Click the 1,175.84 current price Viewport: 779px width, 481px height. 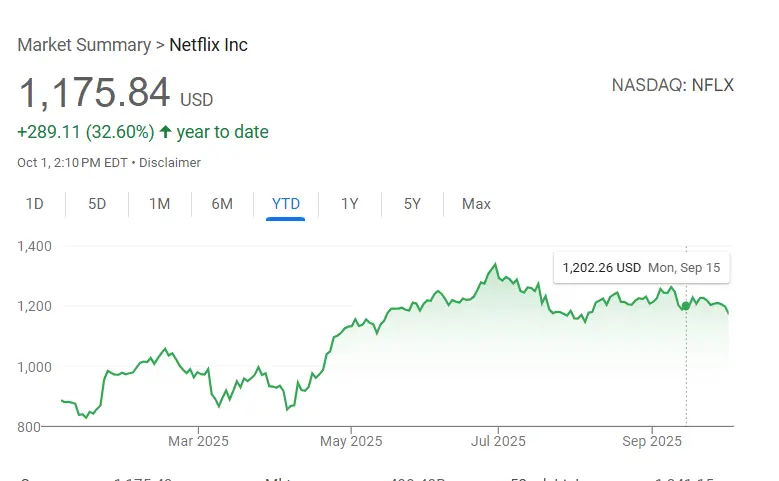coord(95,93)
